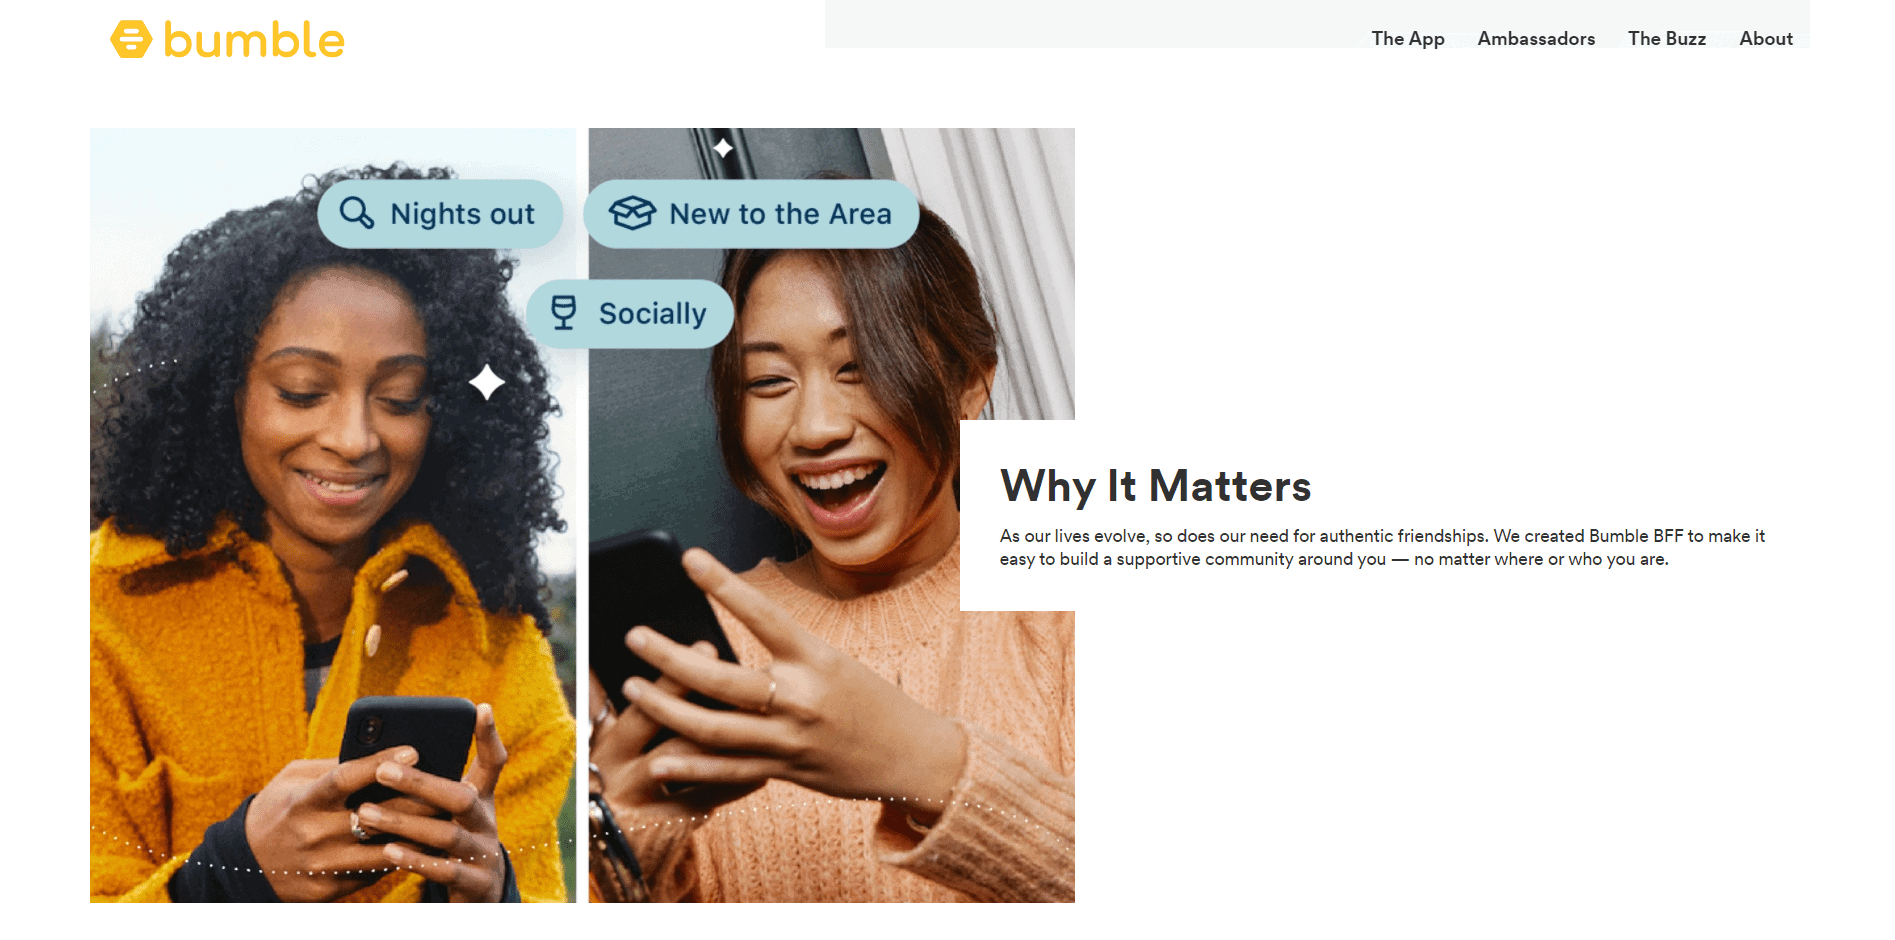Click the white sparkle near the woman's curly hair

click(487, 381)
